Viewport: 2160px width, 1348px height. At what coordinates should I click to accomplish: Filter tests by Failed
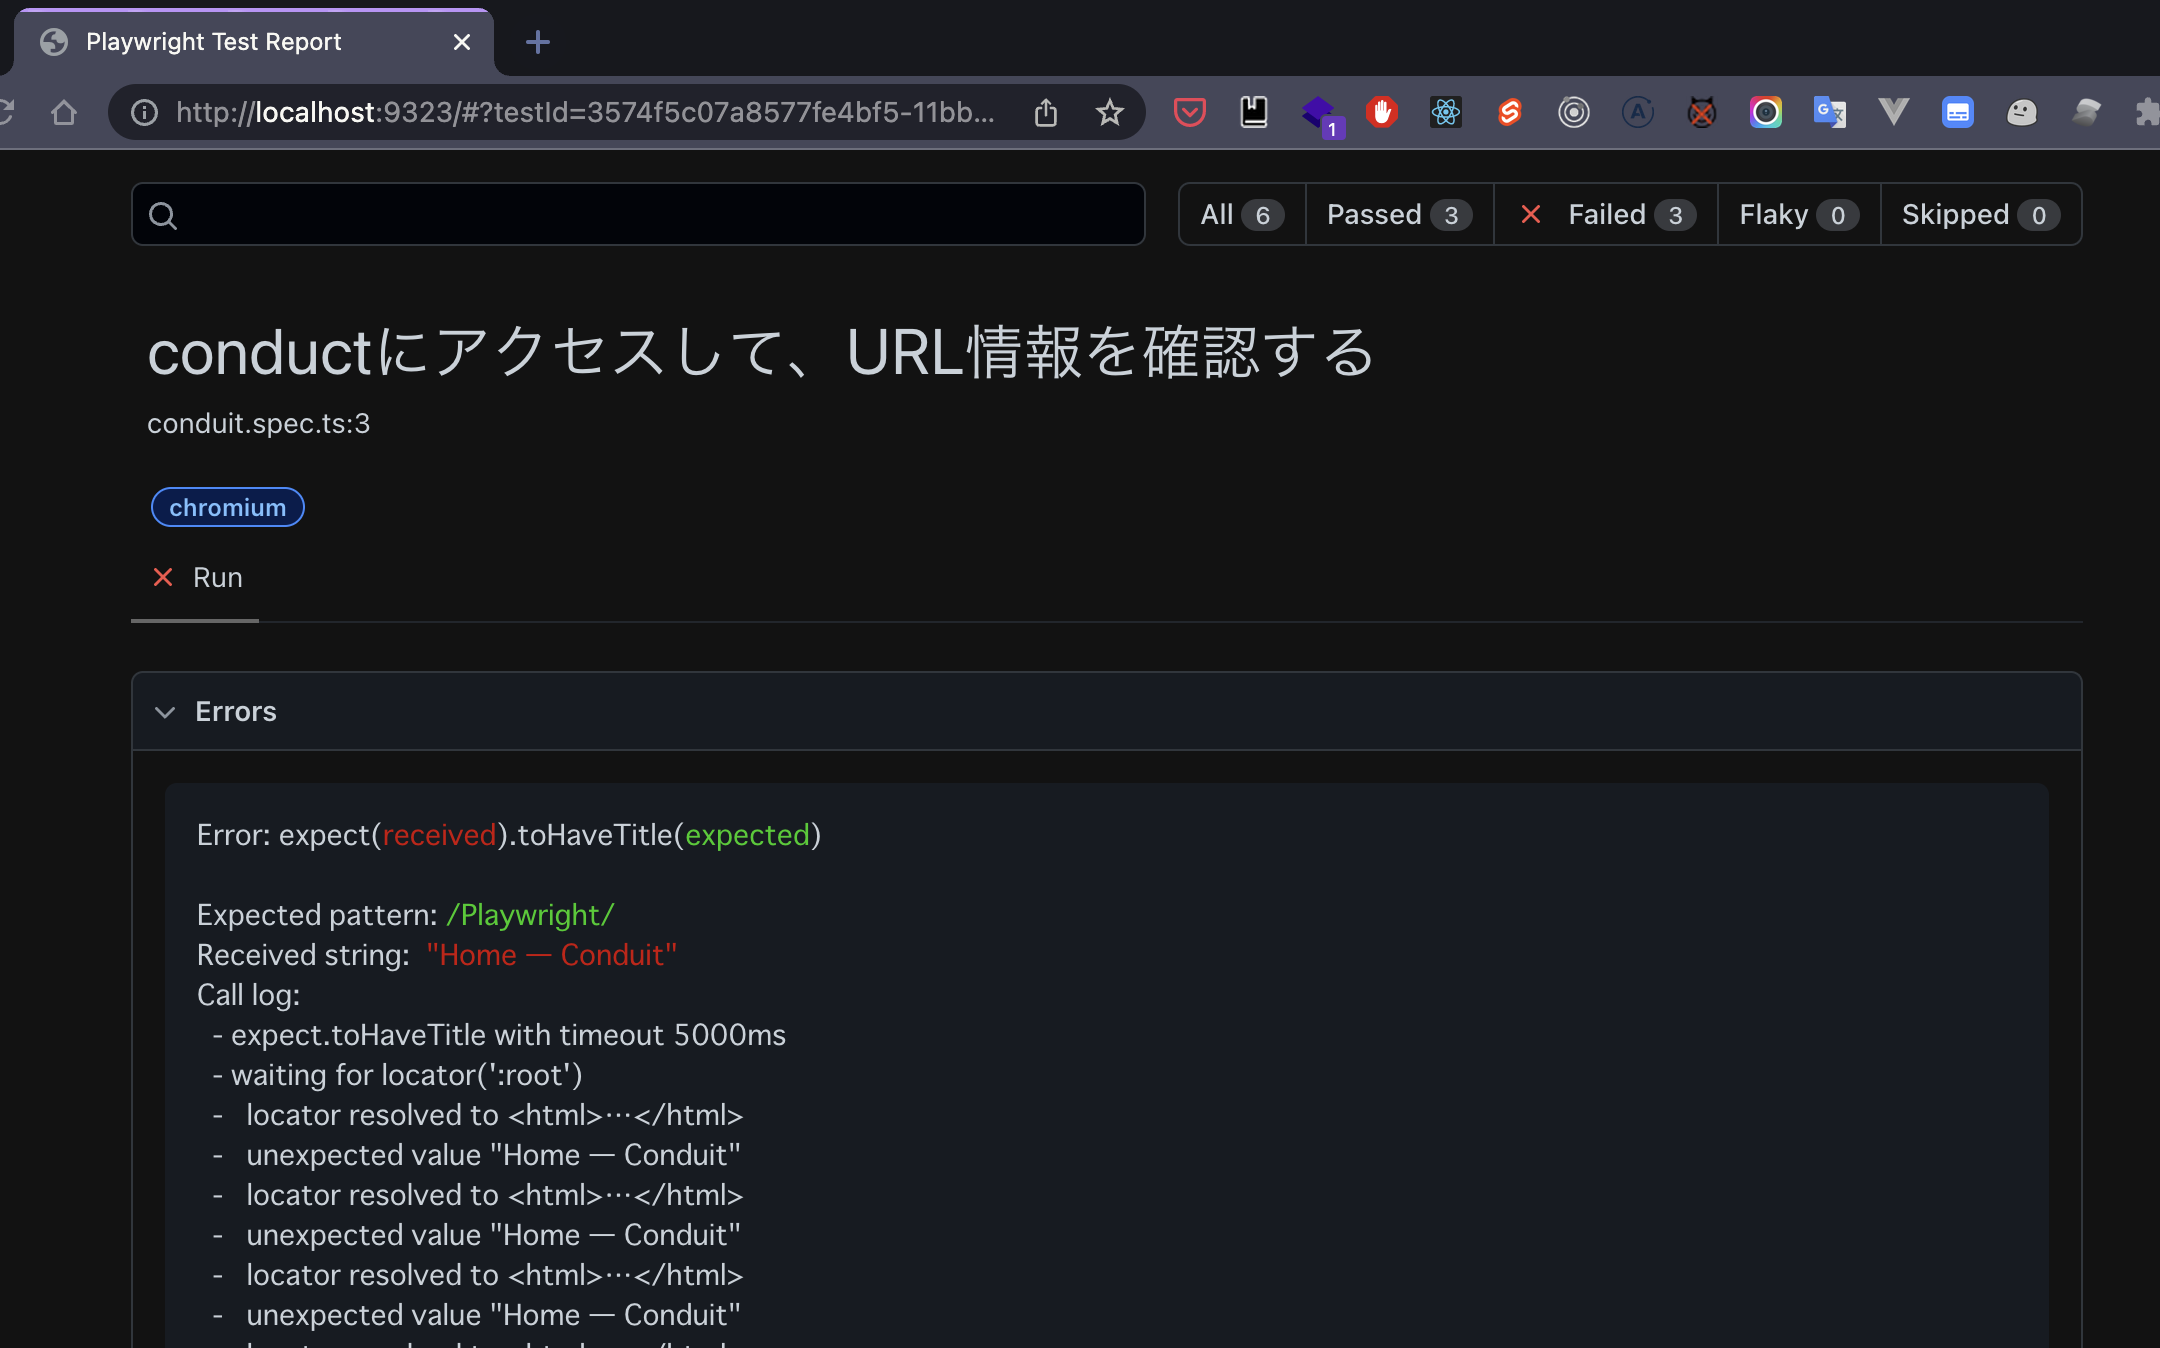point(1605,214)
